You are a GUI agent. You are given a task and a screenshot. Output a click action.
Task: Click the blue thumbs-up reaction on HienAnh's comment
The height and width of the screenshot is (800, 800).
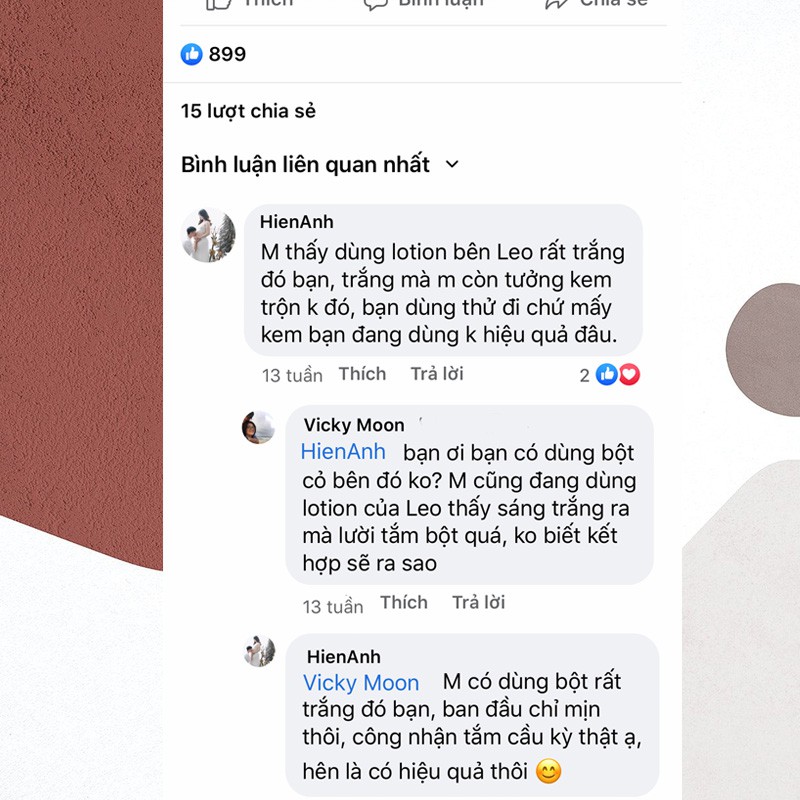(607, 374)
